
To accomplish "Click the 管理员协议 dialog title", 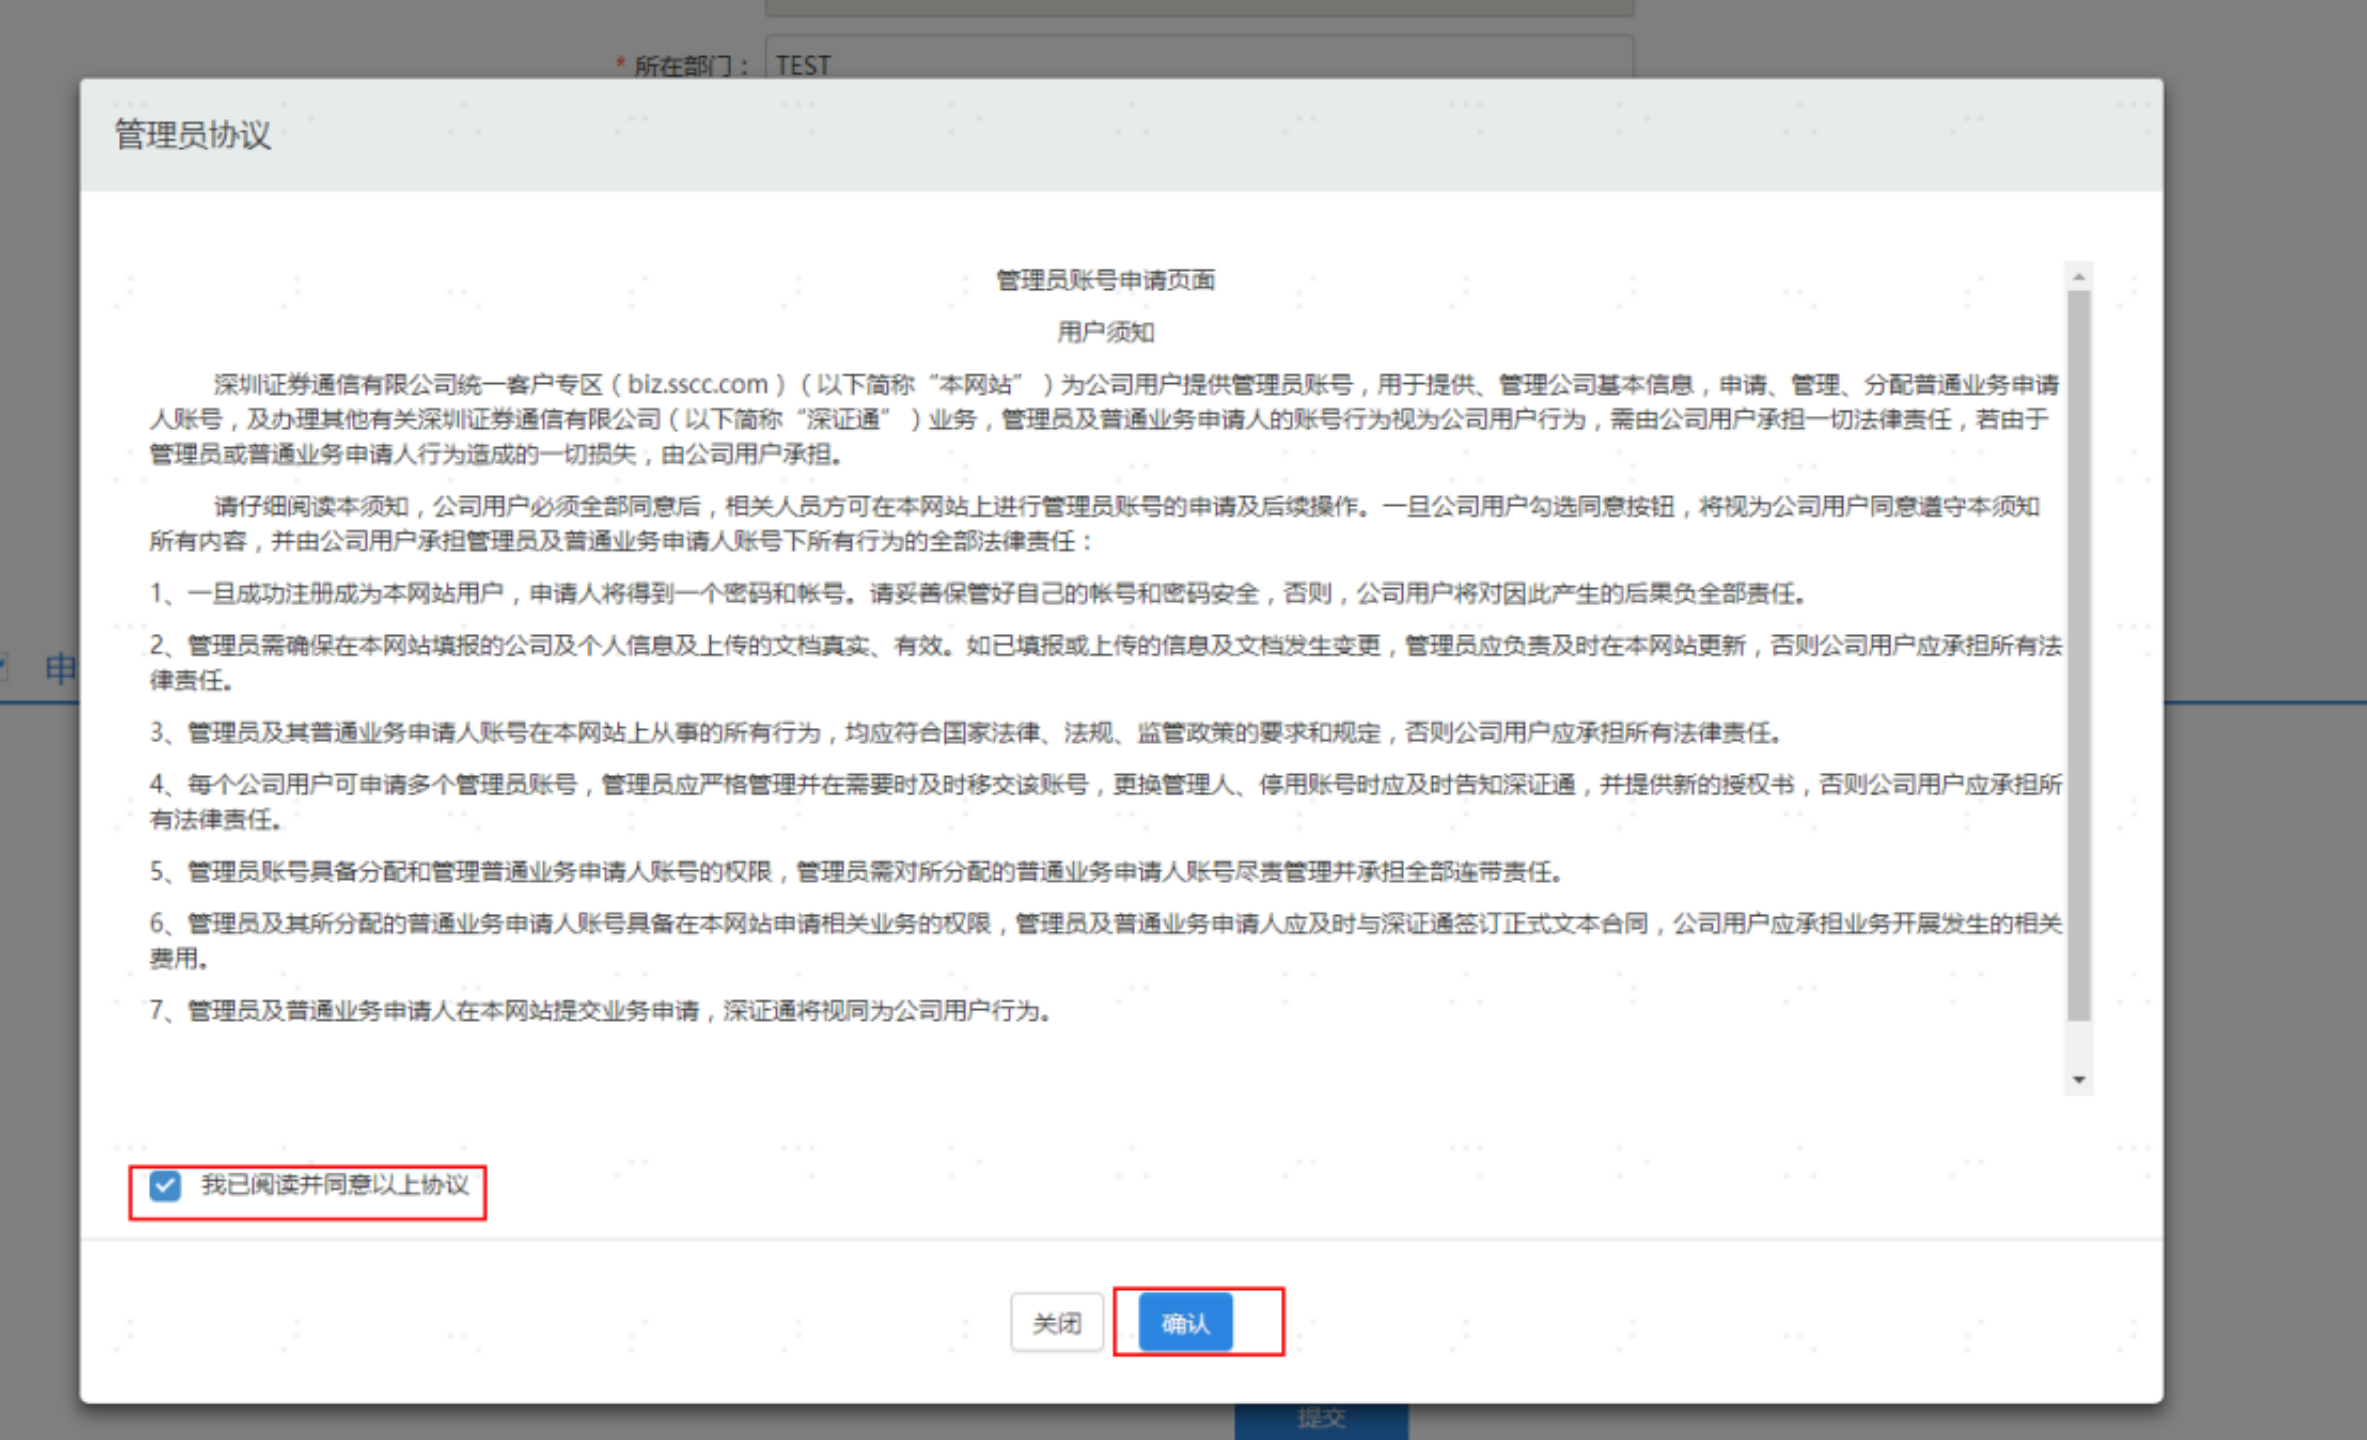I will point(193,135).
